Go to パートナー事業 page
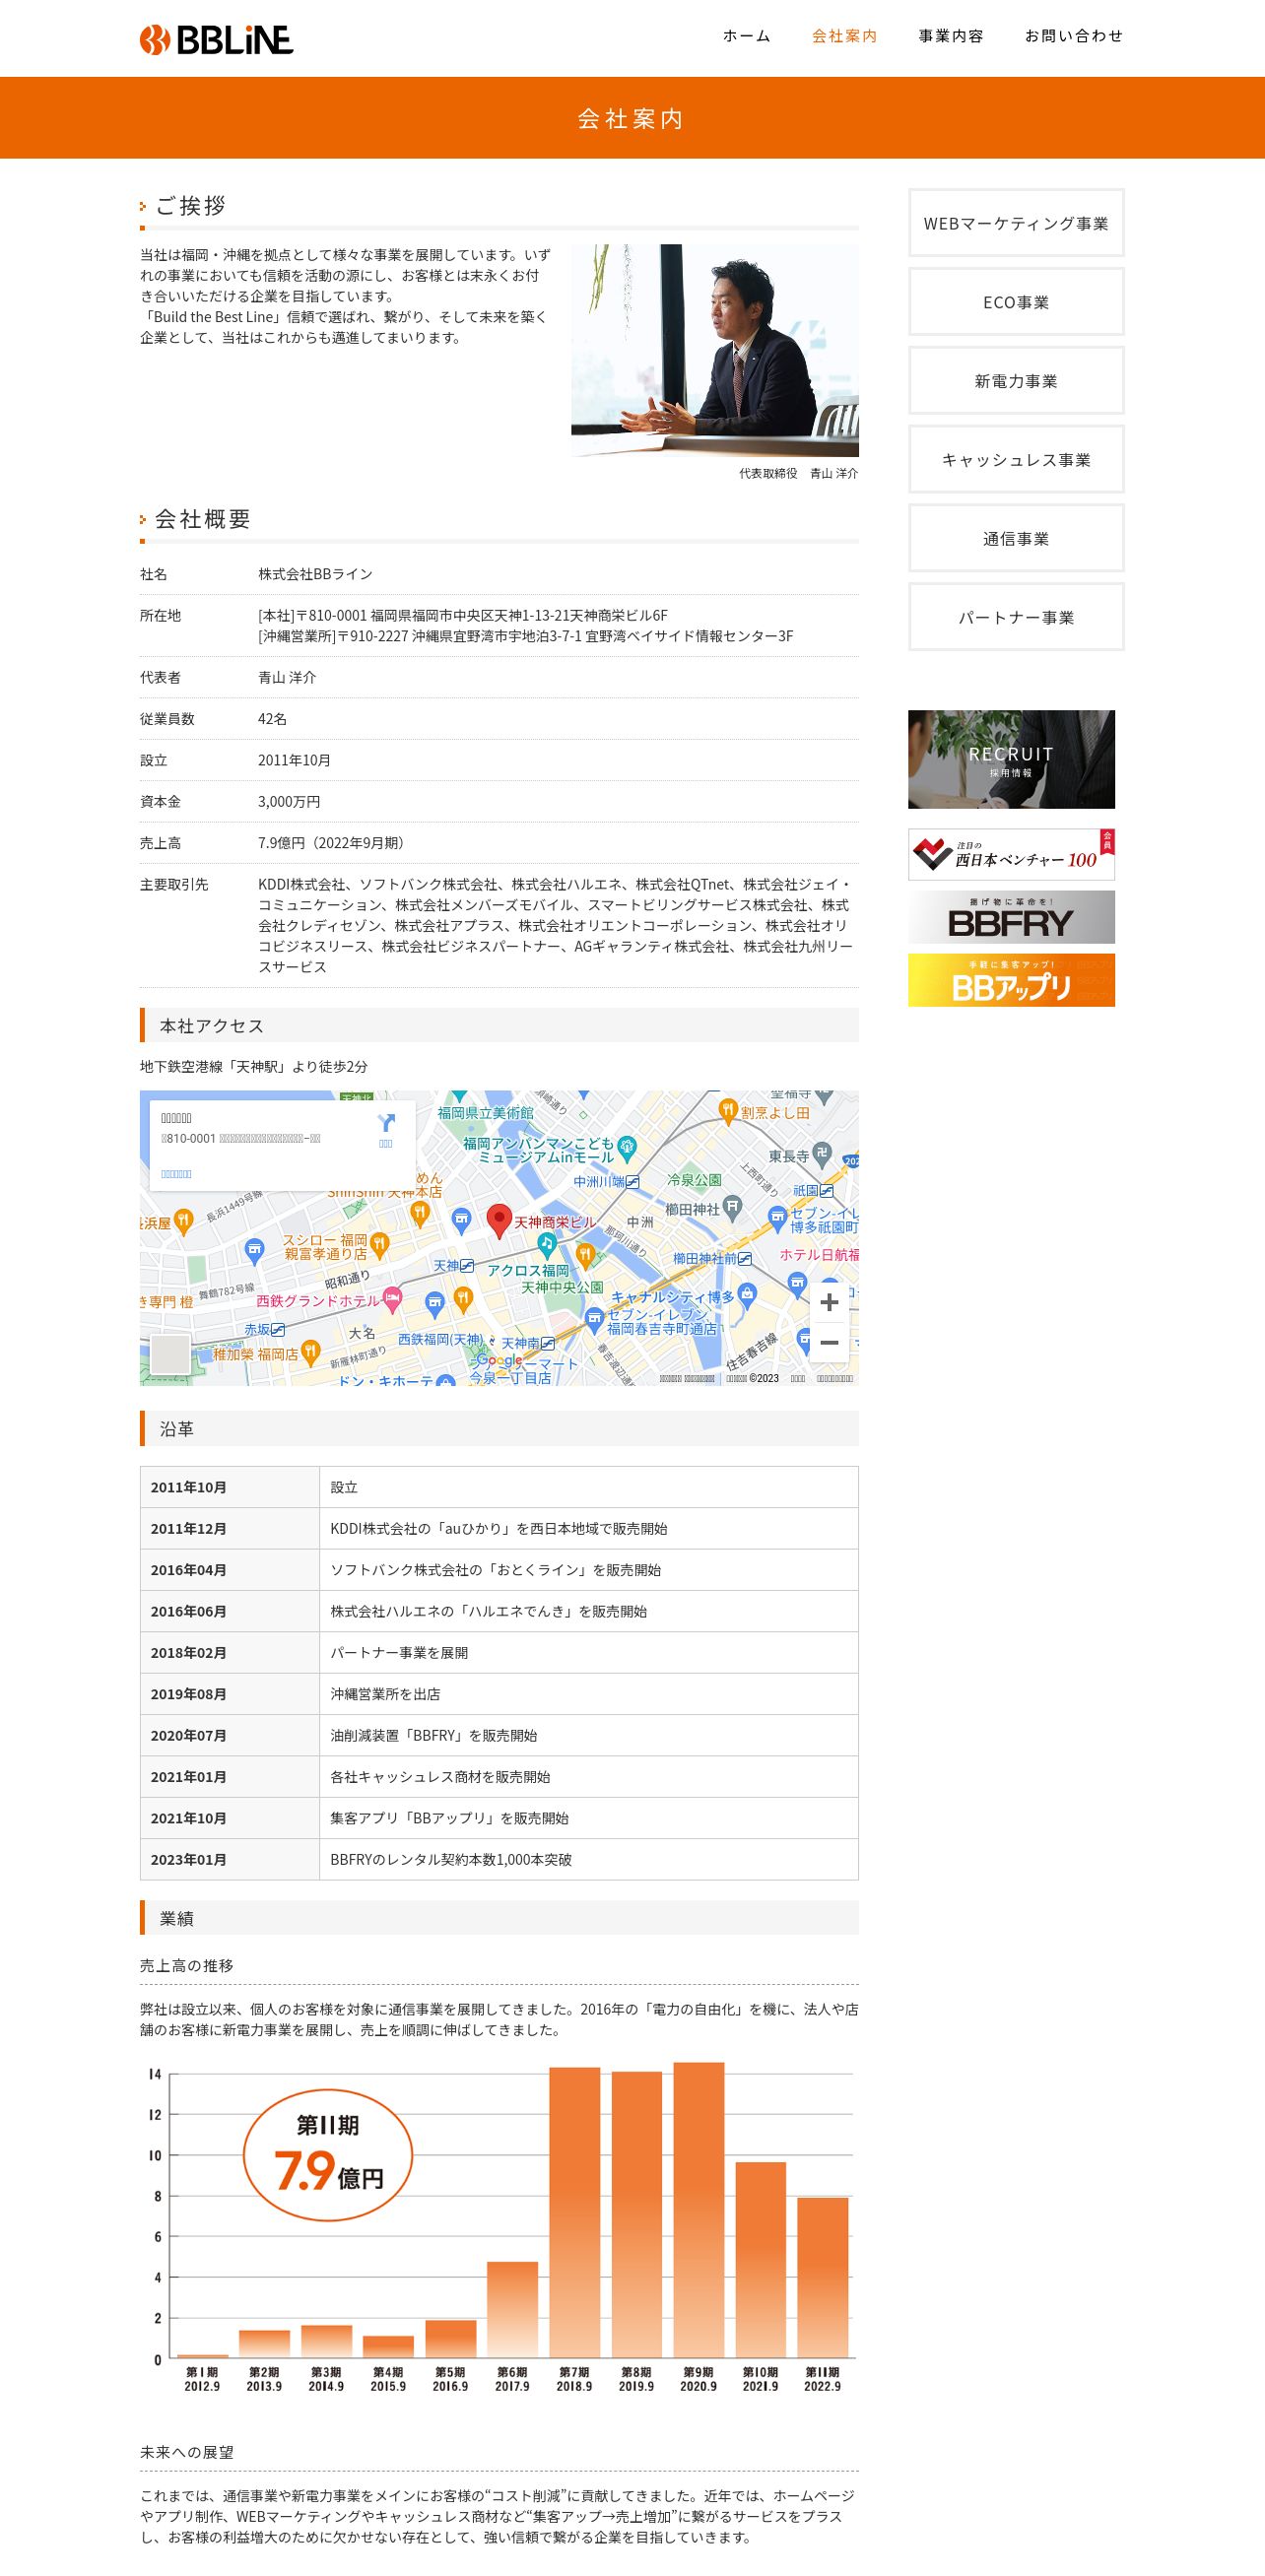The image size is (1265, 2576). pos(1016,618)
